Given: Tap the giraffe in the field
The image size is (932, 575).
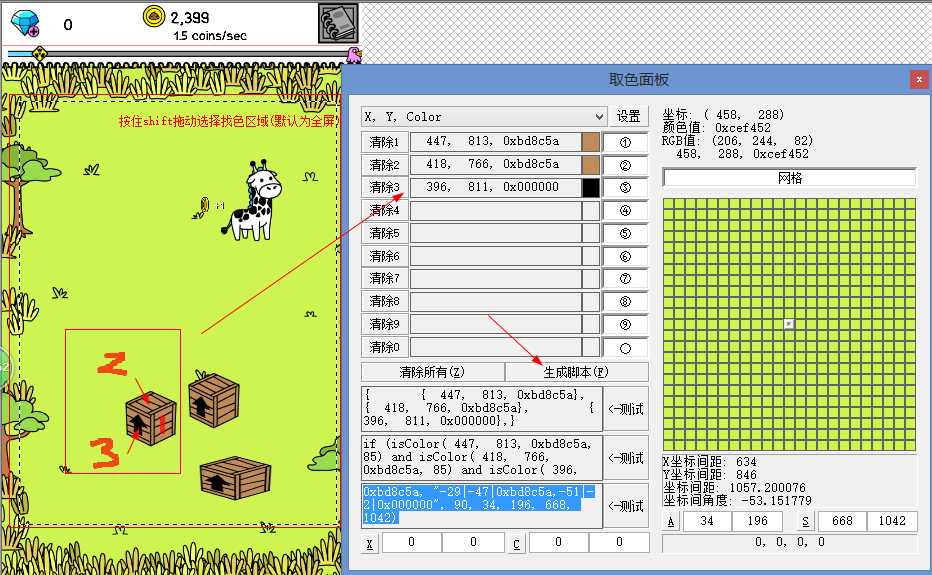Looking at the screenshot, I should click(x=254, y=201).
